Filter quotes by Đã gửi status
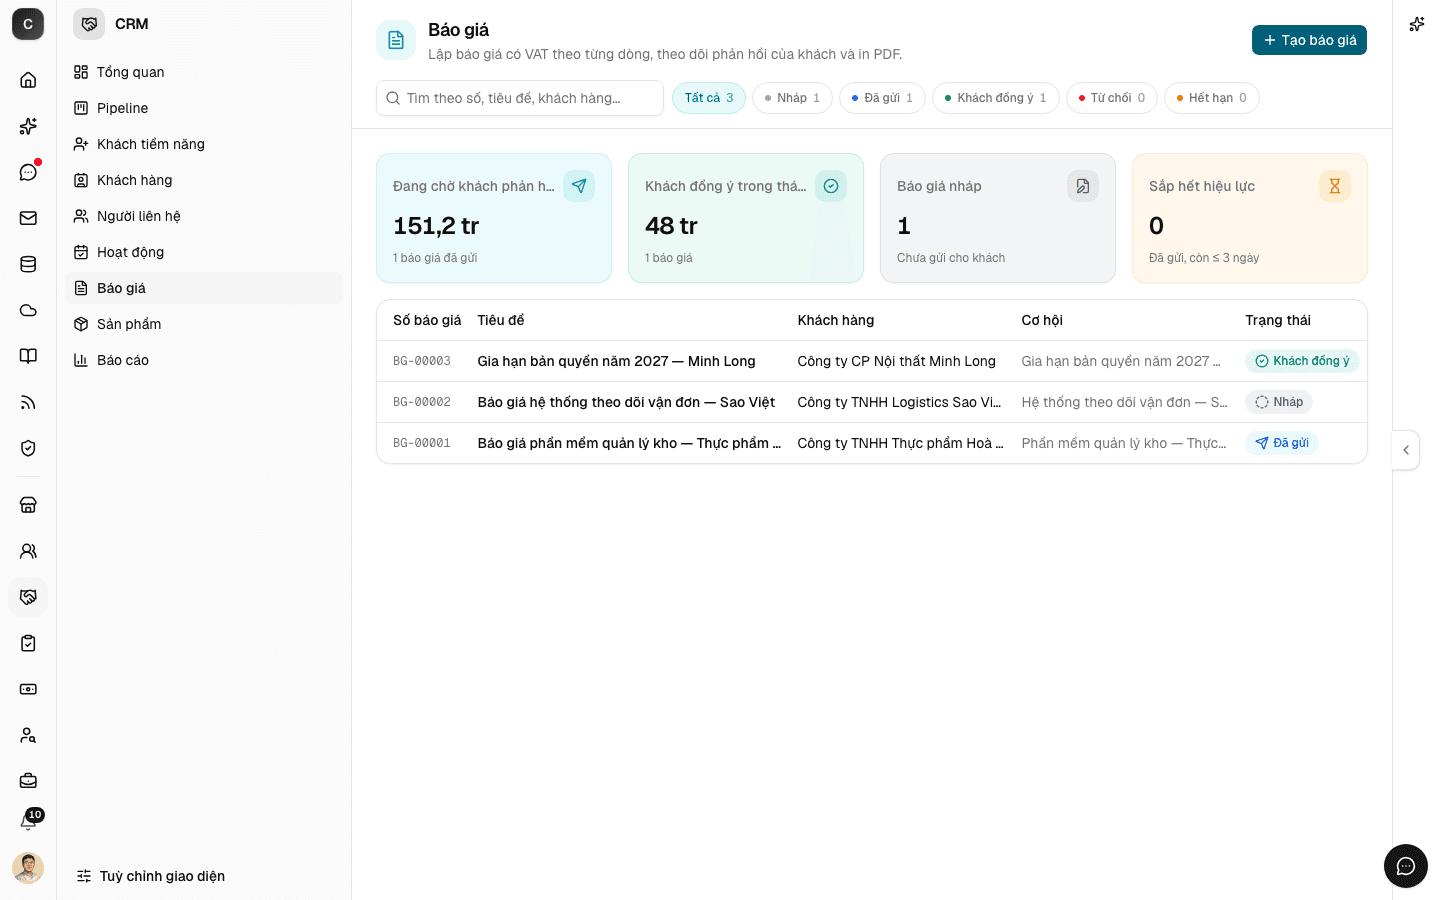 (882, 98)
